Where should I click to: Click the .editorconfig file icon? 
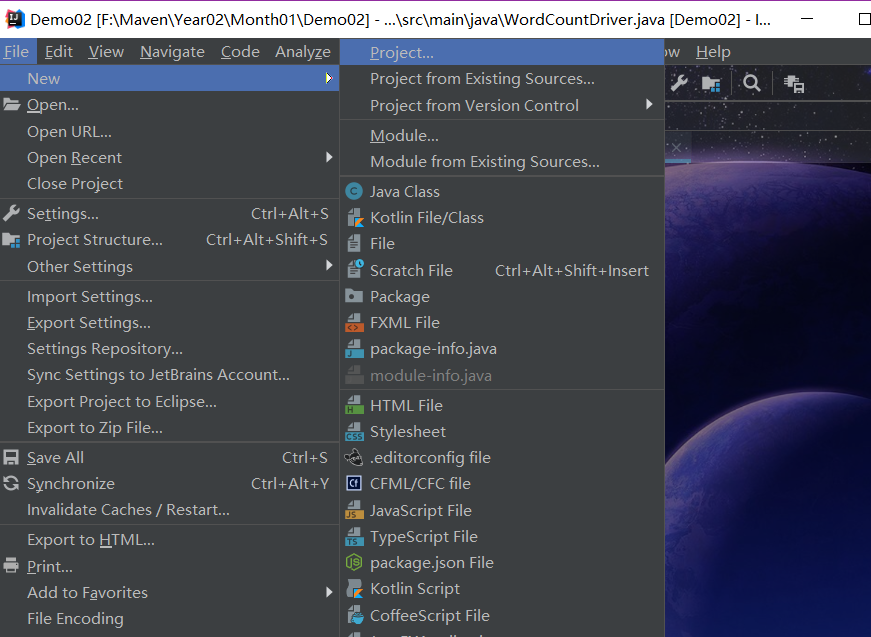354,458
